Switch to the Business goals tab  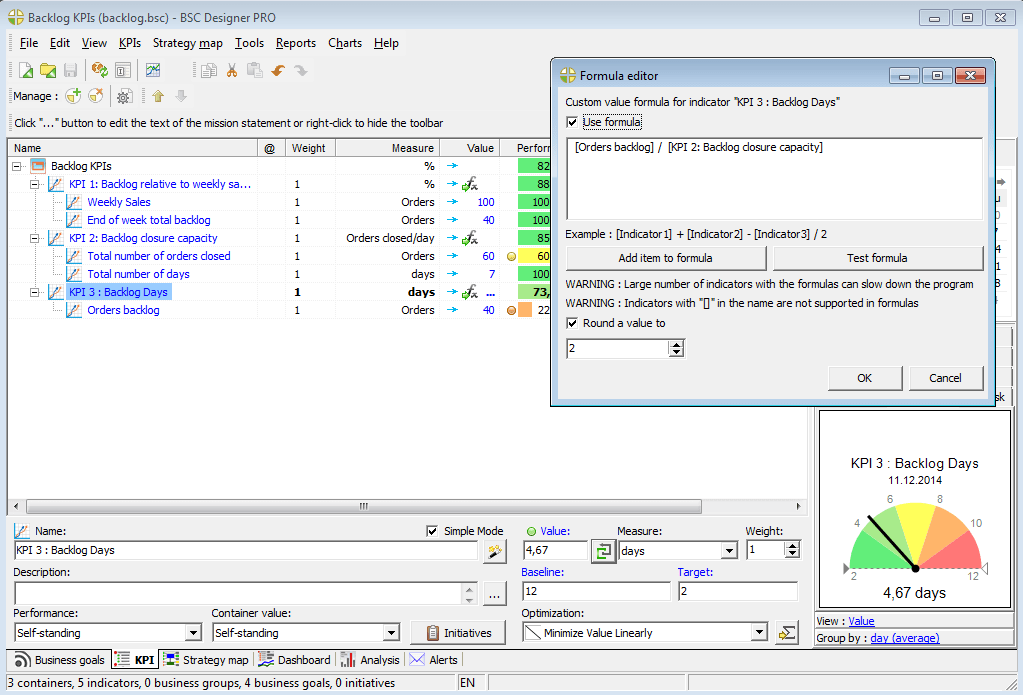[x=59, y=660]
